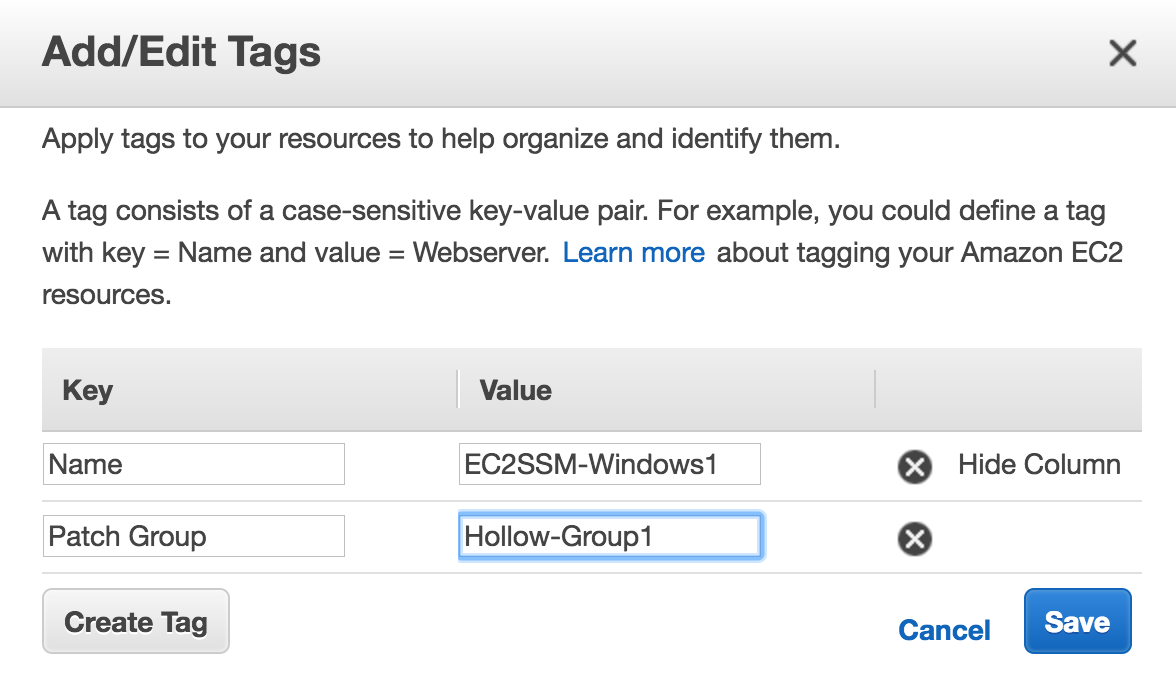
Task: Click the Value column header
Action: pyautogui.click(x=515, y=390)
